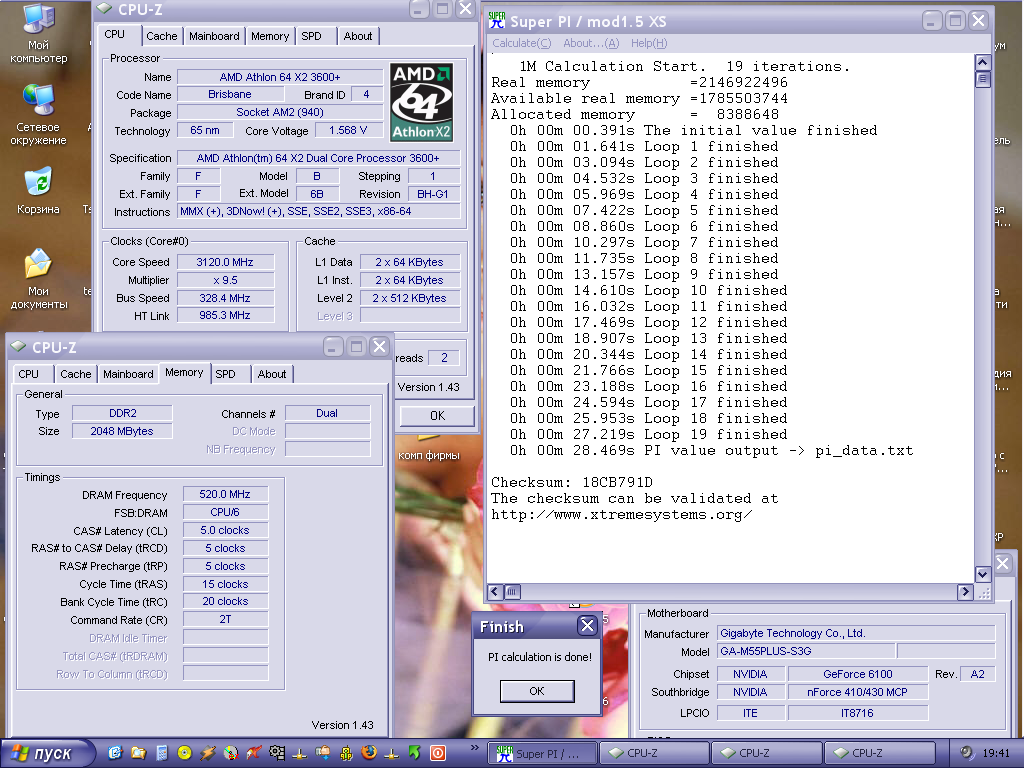Image resolution: width=1024 pixels, height=768 pixels.
Task: Click the Southbridge nForce 410/430 MCP value
Action: click(x=857, y=692)
